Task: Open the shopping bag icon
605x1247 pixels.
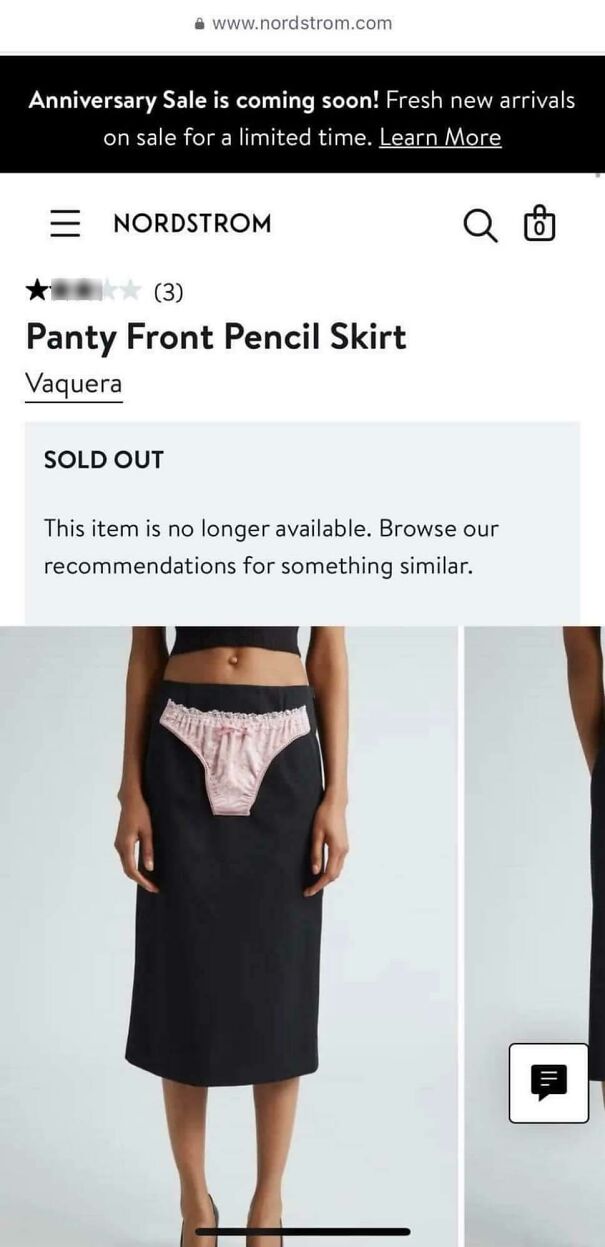Action: (539, 223)
